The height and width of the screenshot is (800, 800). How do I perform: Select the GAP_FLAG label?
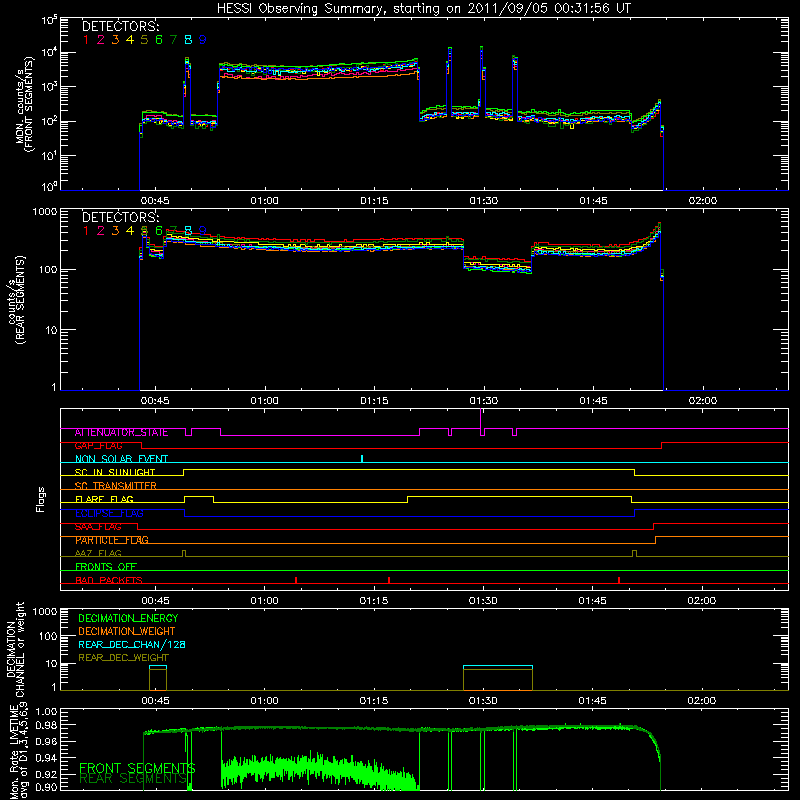click(x=98, y=445)
